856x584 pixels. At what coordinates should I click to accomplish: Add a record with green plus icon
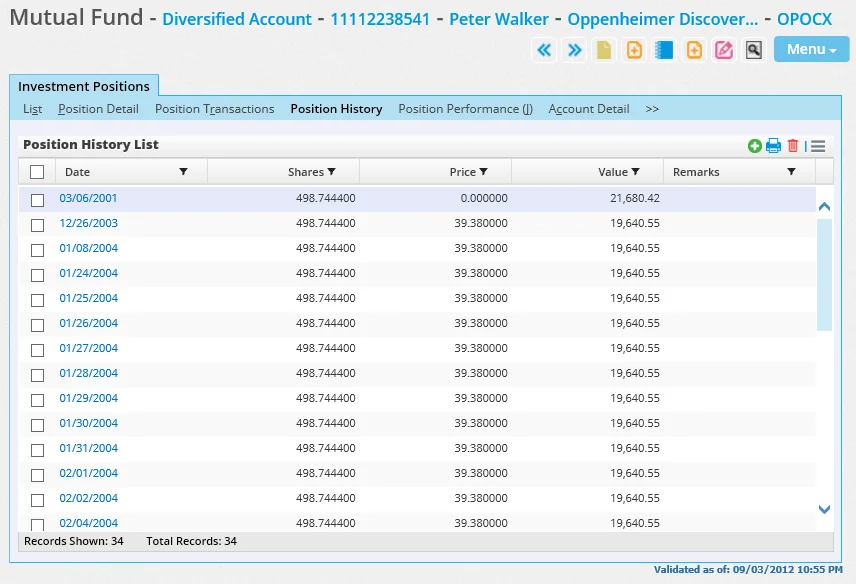click(x=755, y=146)
